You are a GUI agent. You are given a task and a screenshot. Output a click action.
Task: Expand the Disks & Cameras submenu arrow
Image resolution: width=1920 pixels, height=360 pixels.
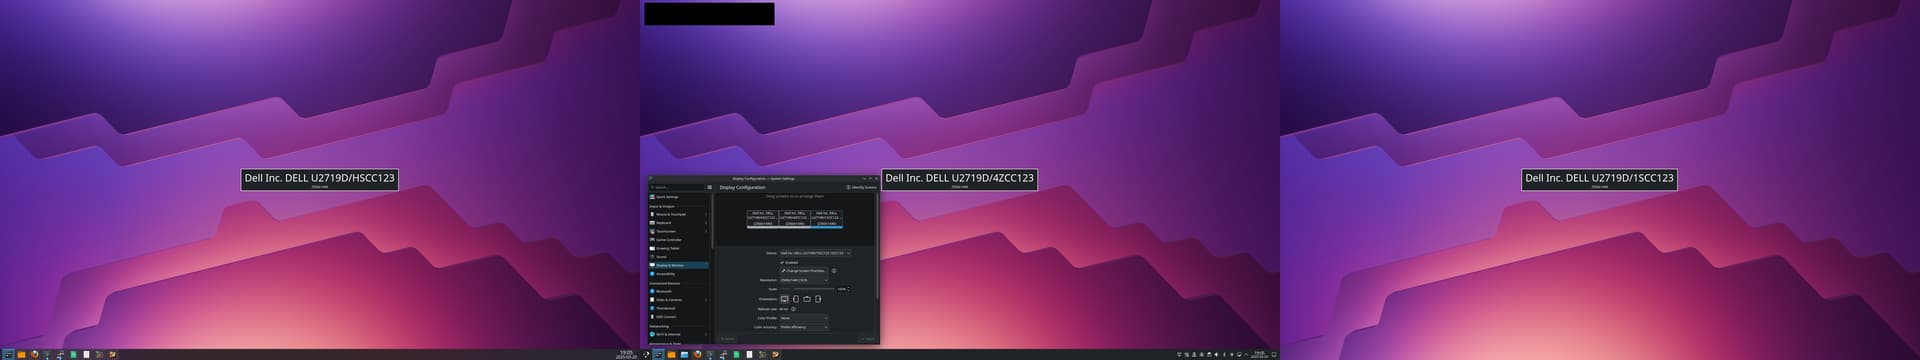click(706, 300)
